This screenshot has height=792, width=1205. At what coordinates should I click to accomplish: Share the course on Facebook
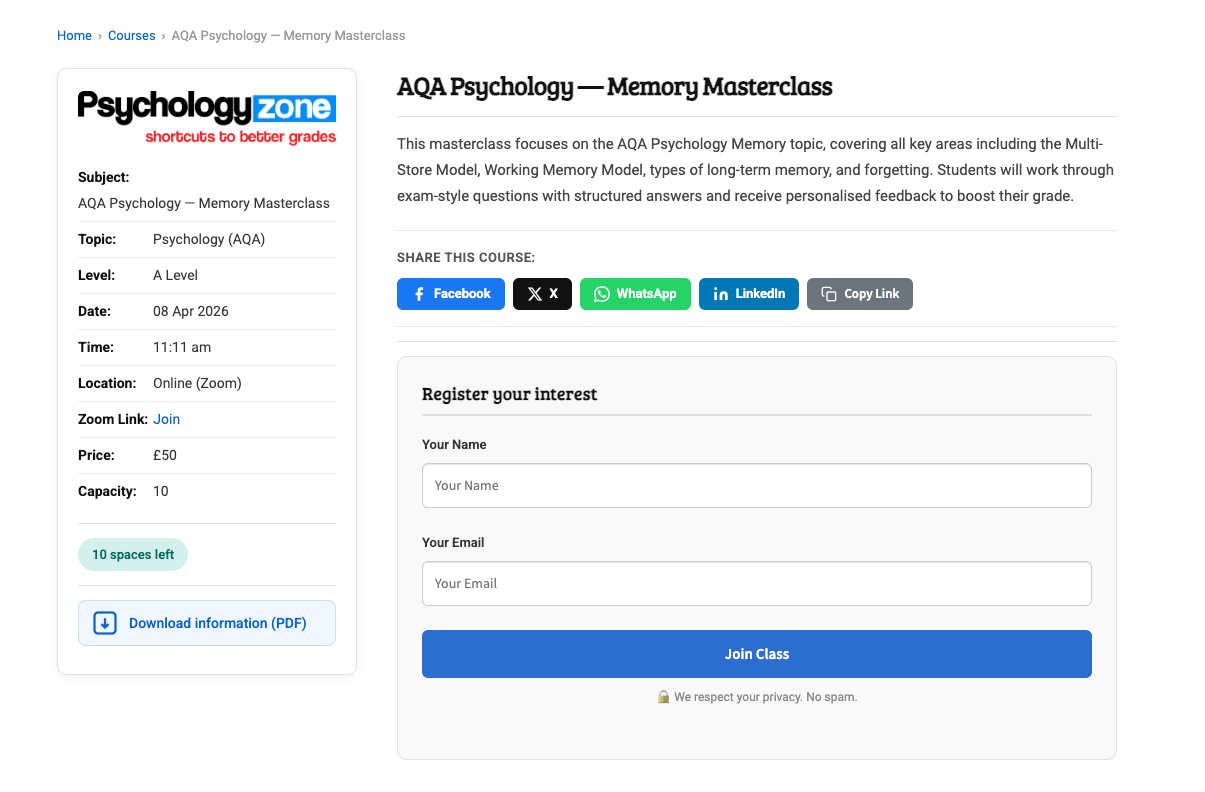pos(451,294)
